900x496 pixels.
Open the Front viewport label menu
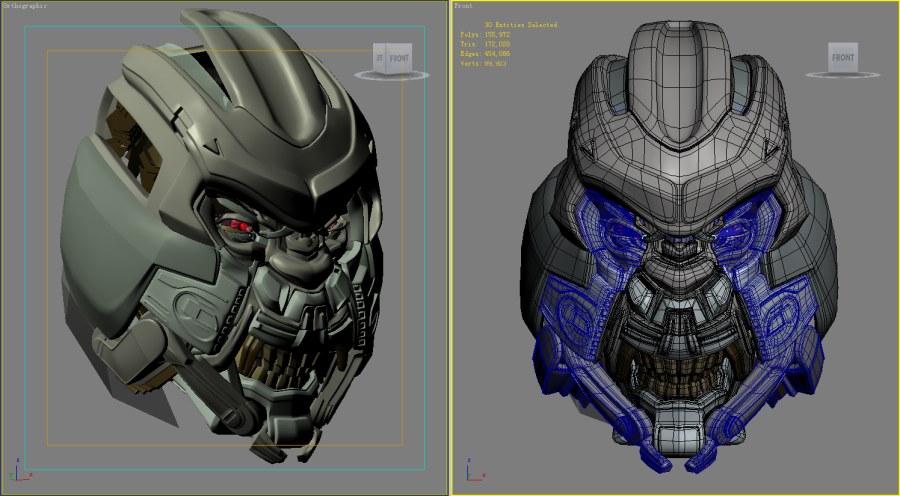[x=463, y=6]
